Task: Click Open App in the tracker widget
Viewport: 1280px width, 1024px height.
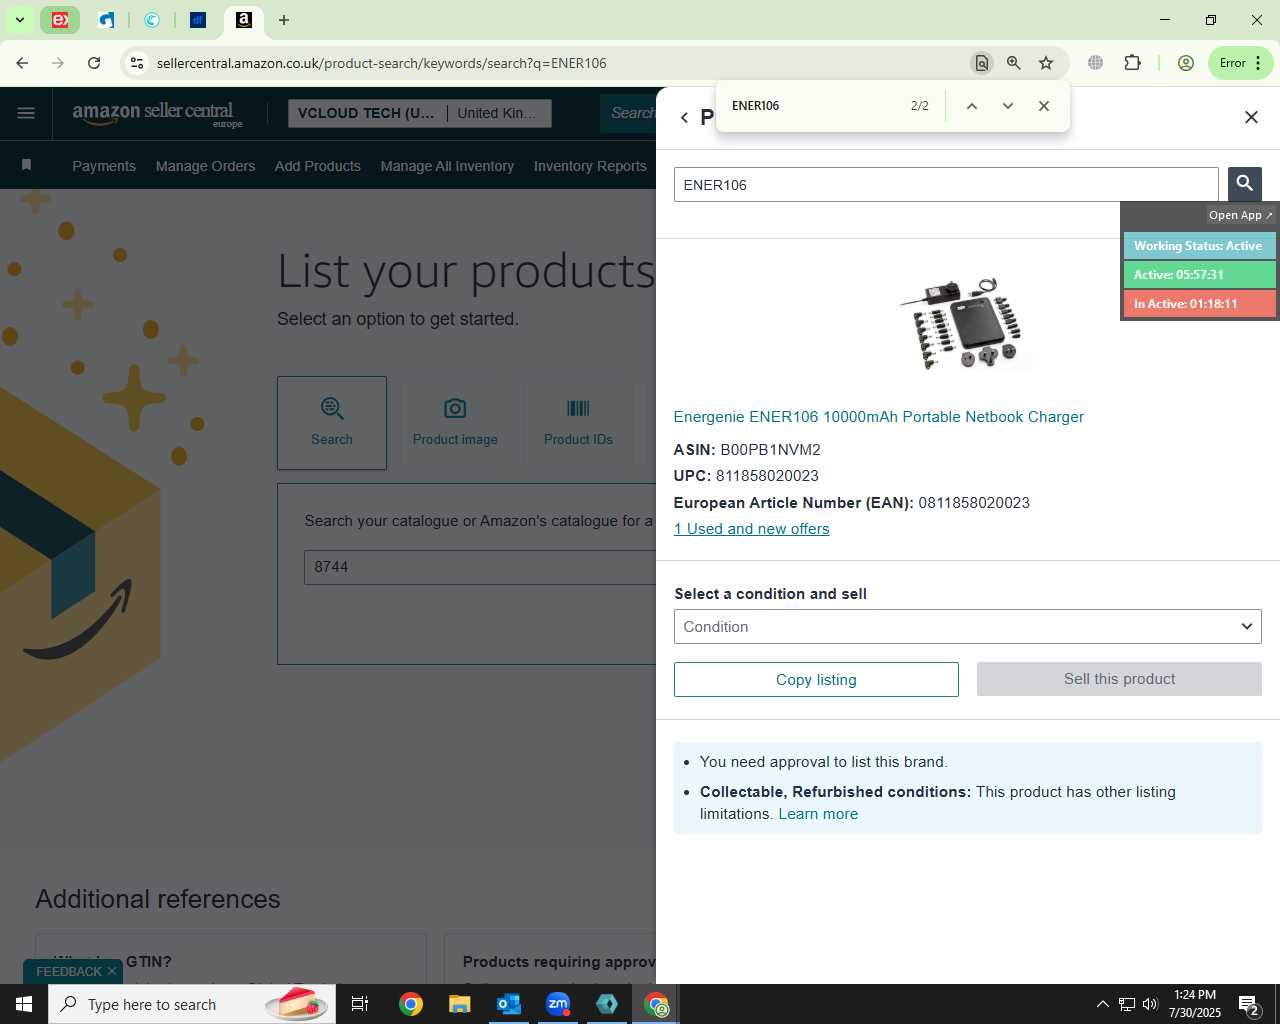Action: (x=1240, y=215)
